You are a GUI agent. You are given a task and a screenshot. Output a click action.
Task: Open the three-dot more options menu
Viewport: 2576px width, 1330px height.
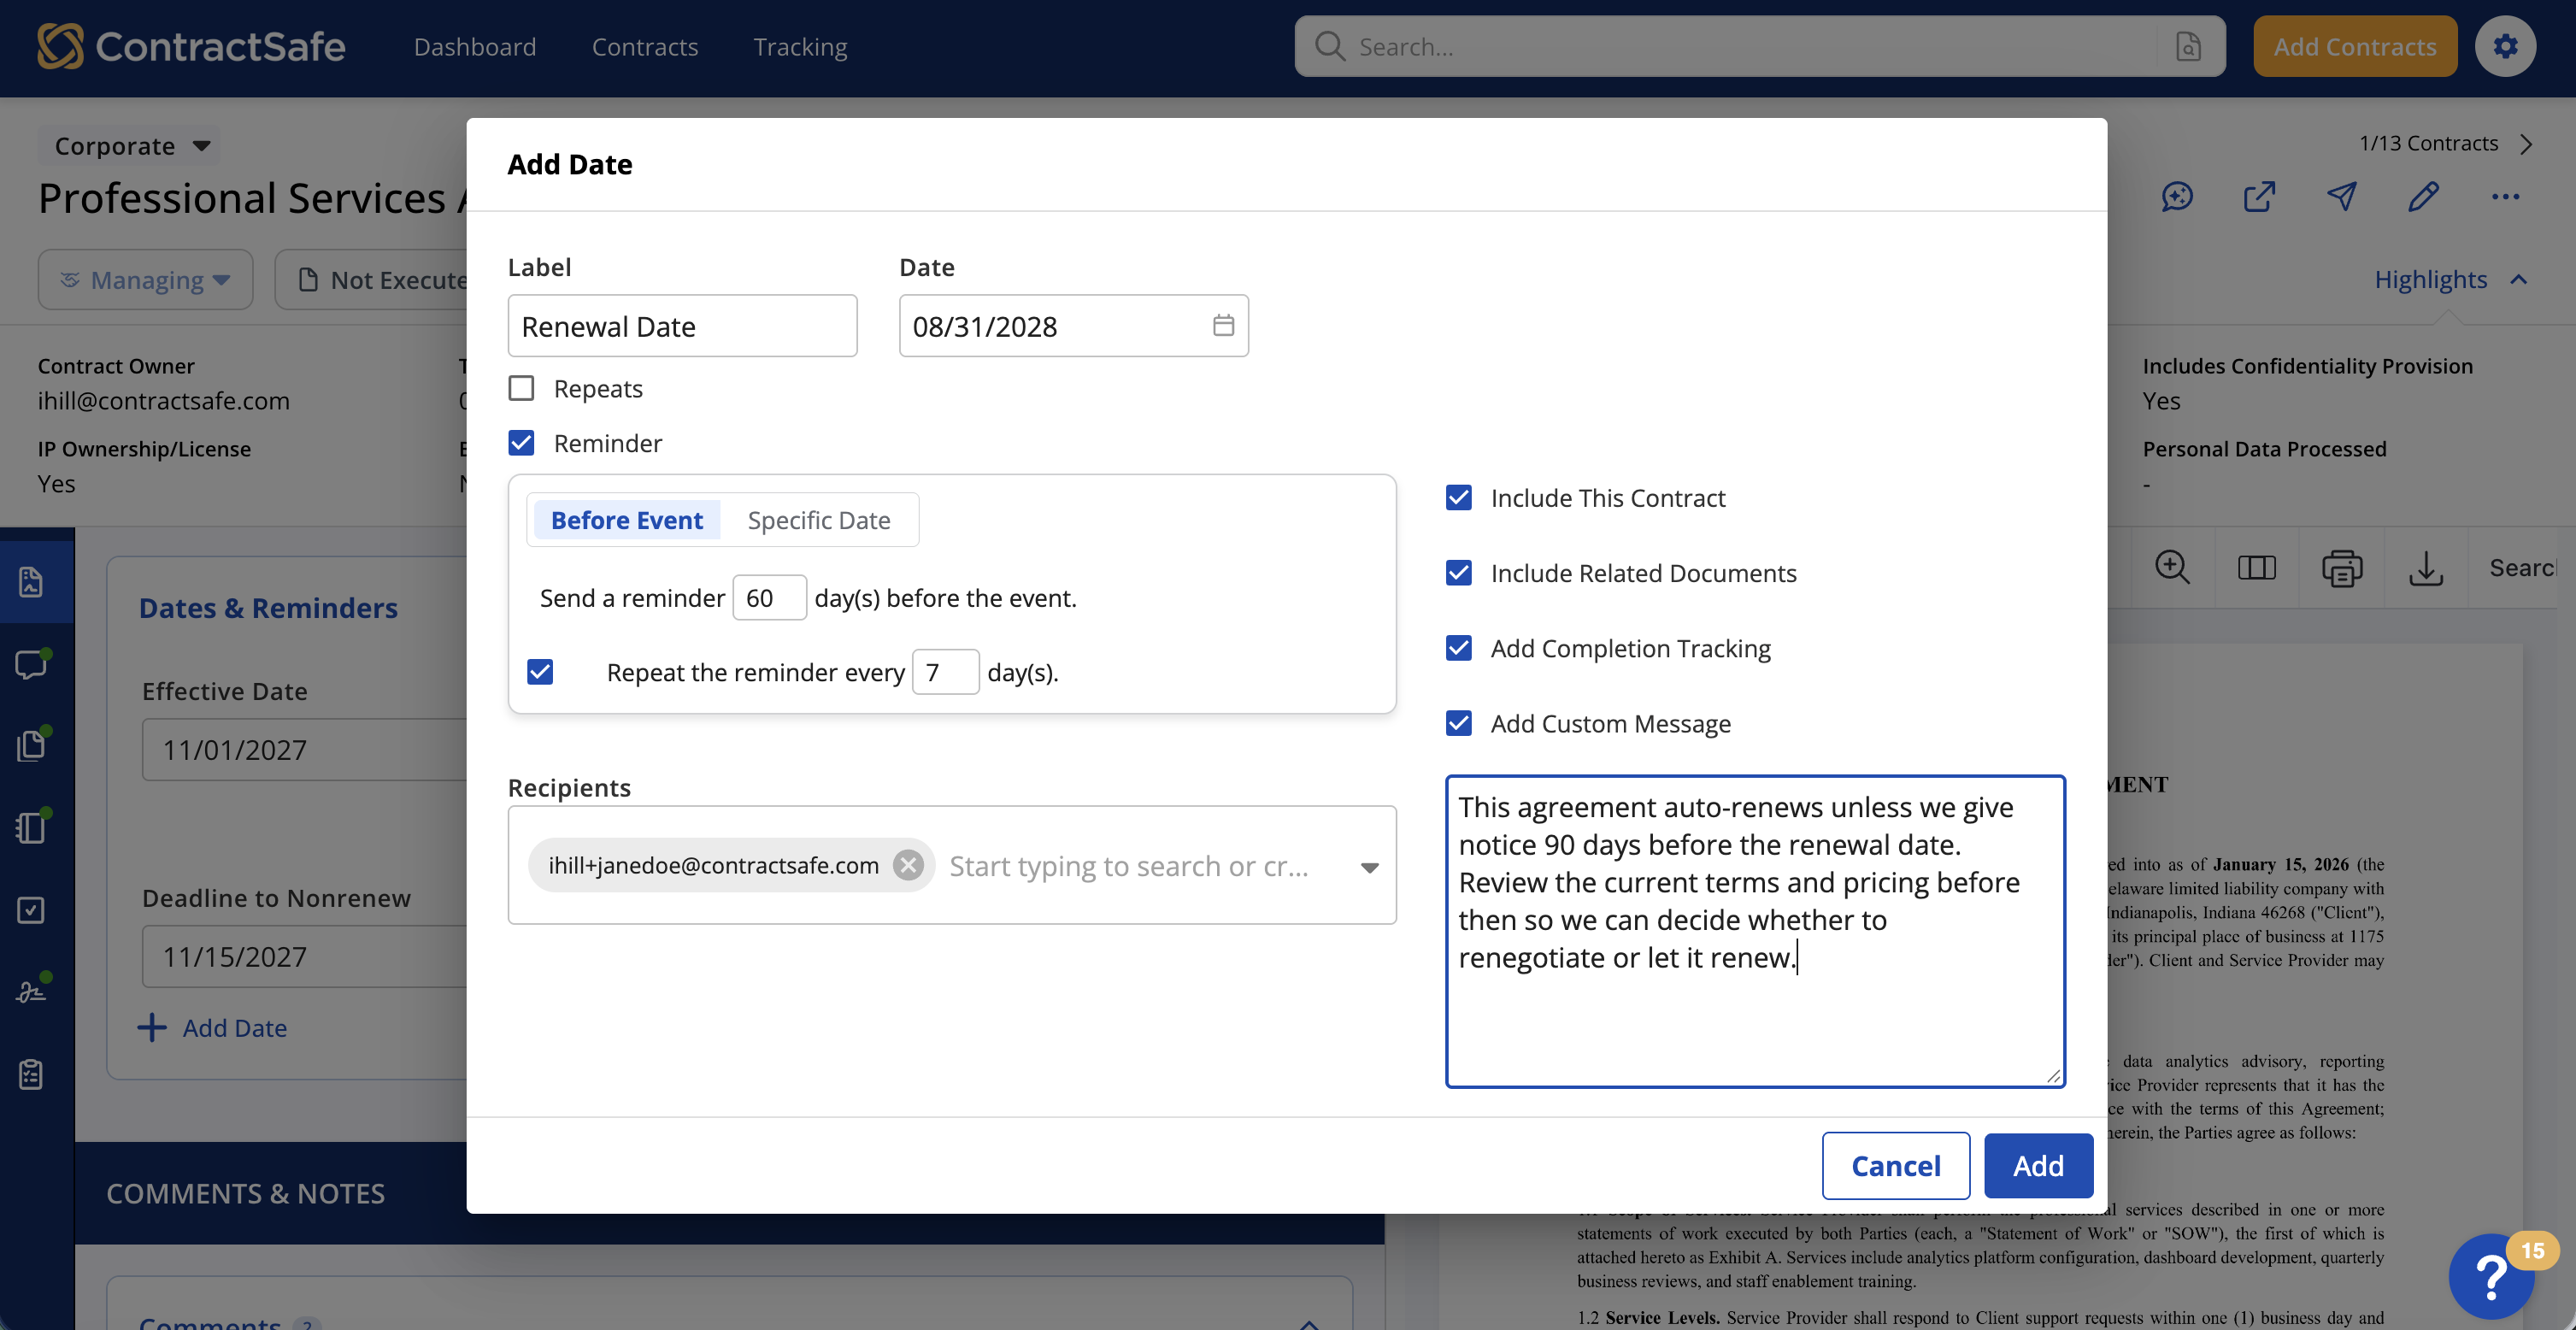(x=2505, y=197)
